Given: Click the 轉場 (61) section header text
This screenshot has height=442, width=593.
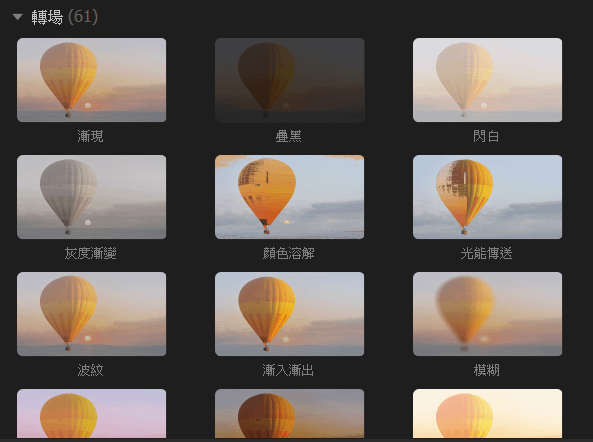Looking at the screenshot, I should point(64,17).
